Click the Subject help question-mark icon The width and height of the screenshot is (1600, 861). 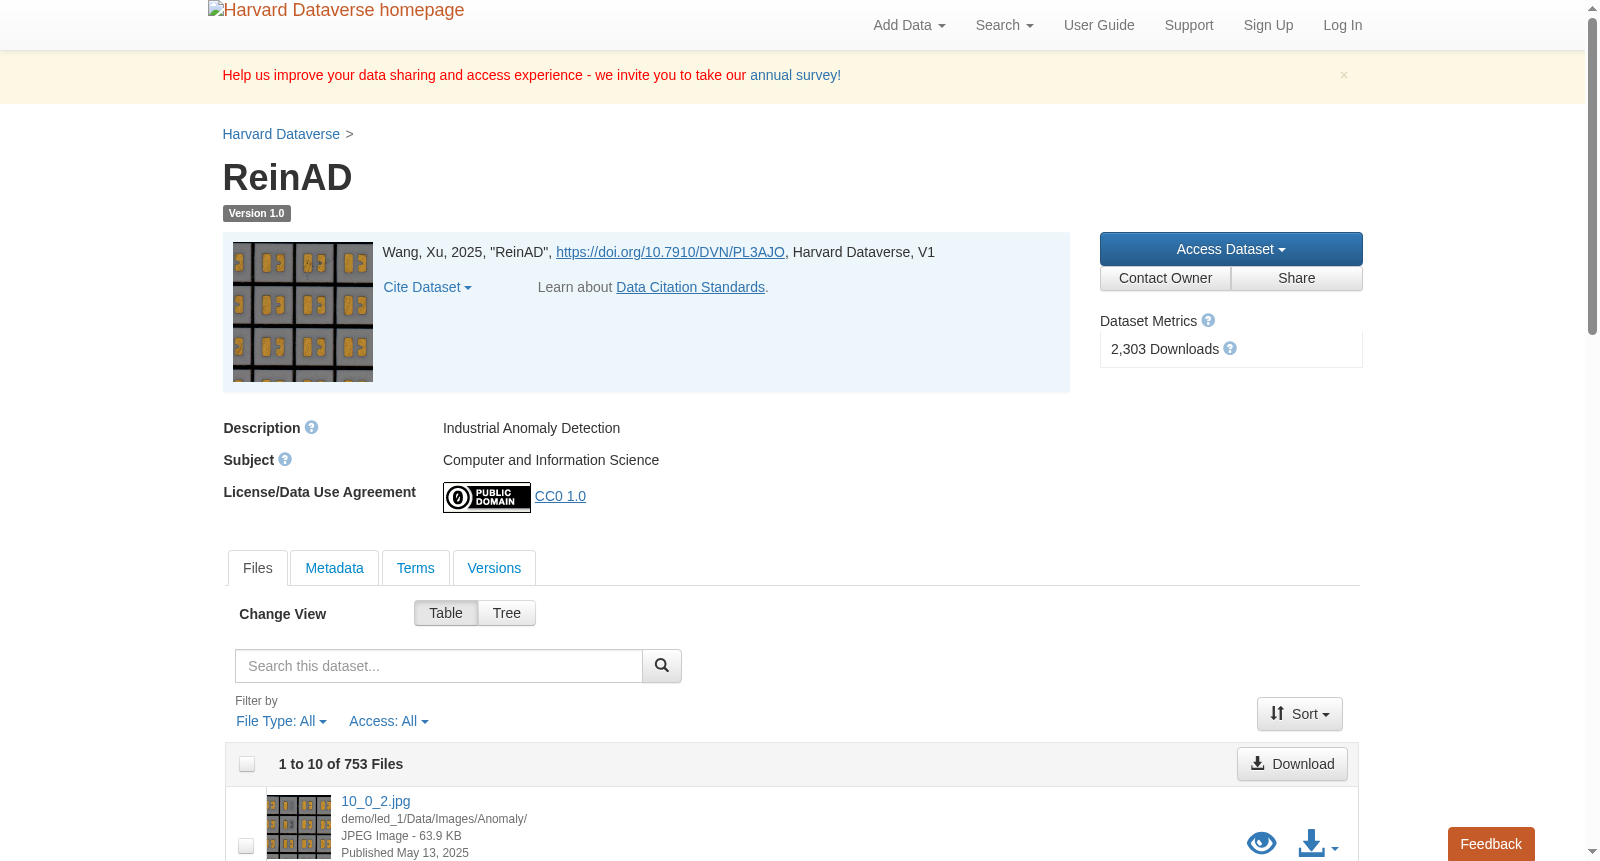pos(285,459)
